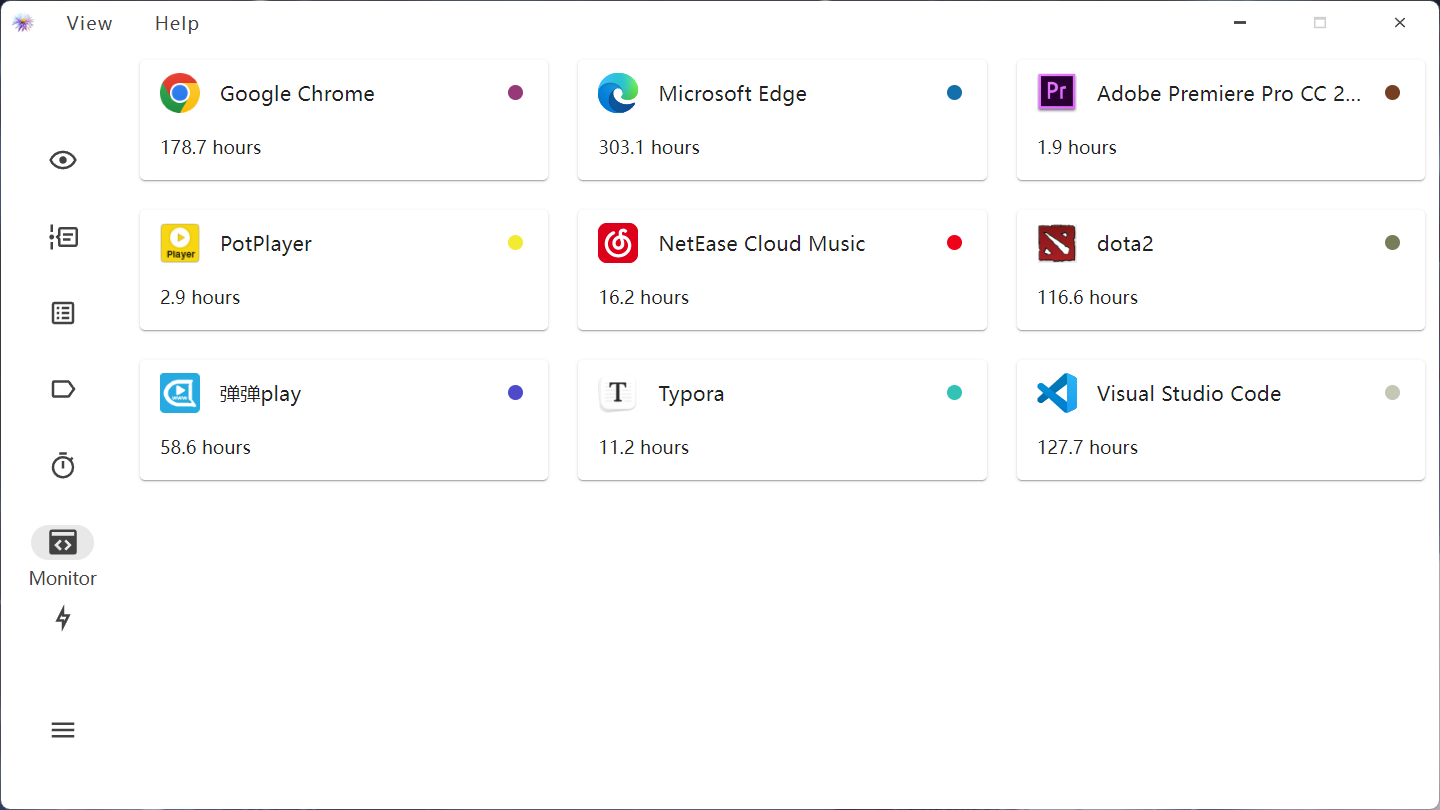This screenshot has height=810, width=1440.
Task: Click the PotPlayer title text
Action: click(x=266, y=244)
